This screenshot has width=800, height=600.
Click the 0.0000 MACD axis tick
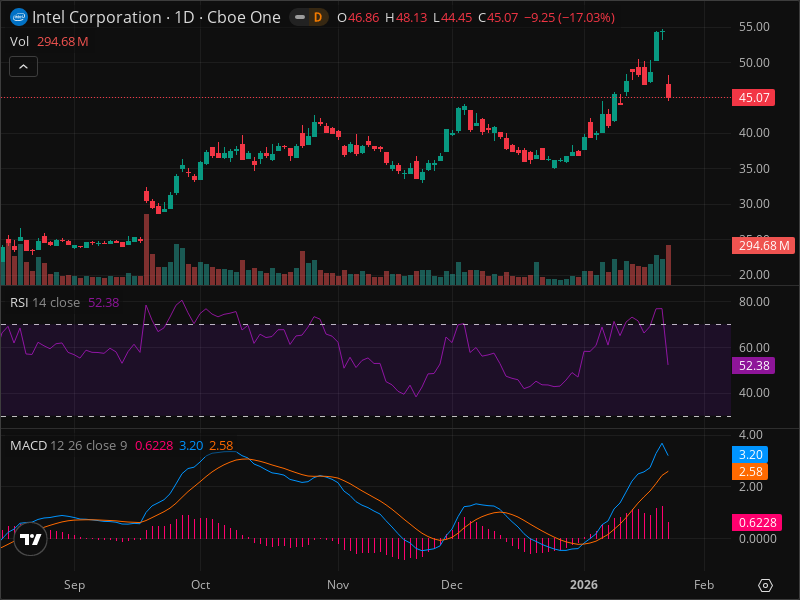[758, 539]
